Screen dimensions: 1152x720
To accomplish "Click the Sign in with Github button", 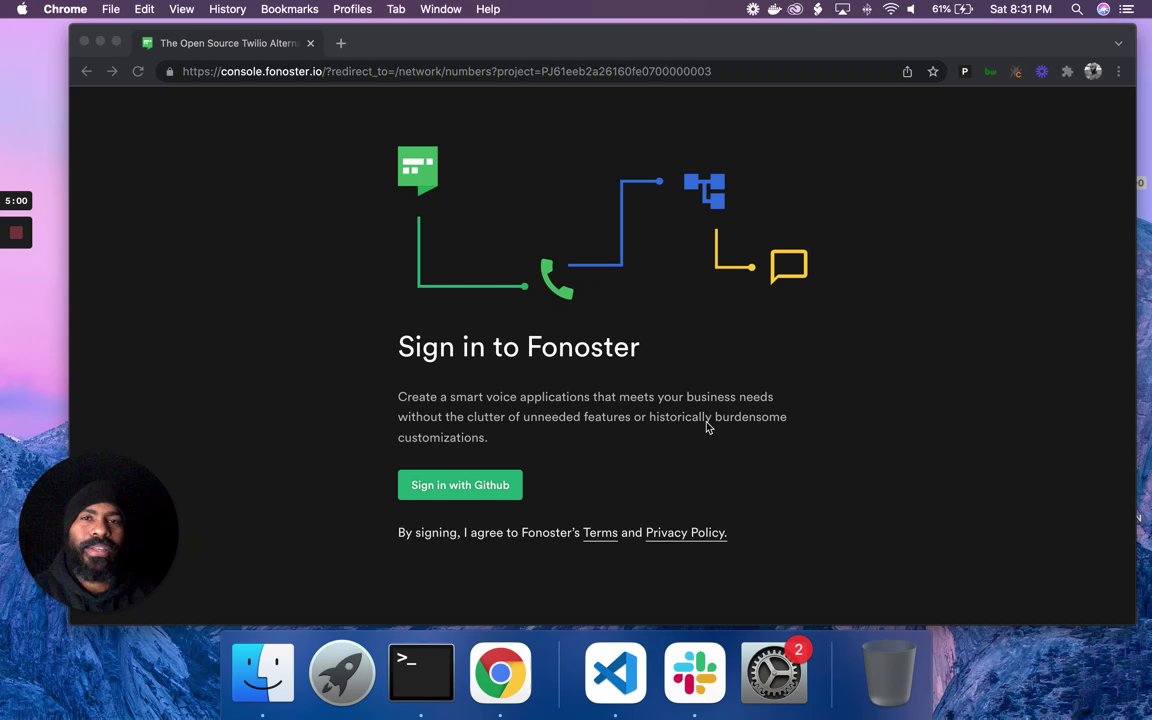I will pyautogui.click(x=460, y=485).
